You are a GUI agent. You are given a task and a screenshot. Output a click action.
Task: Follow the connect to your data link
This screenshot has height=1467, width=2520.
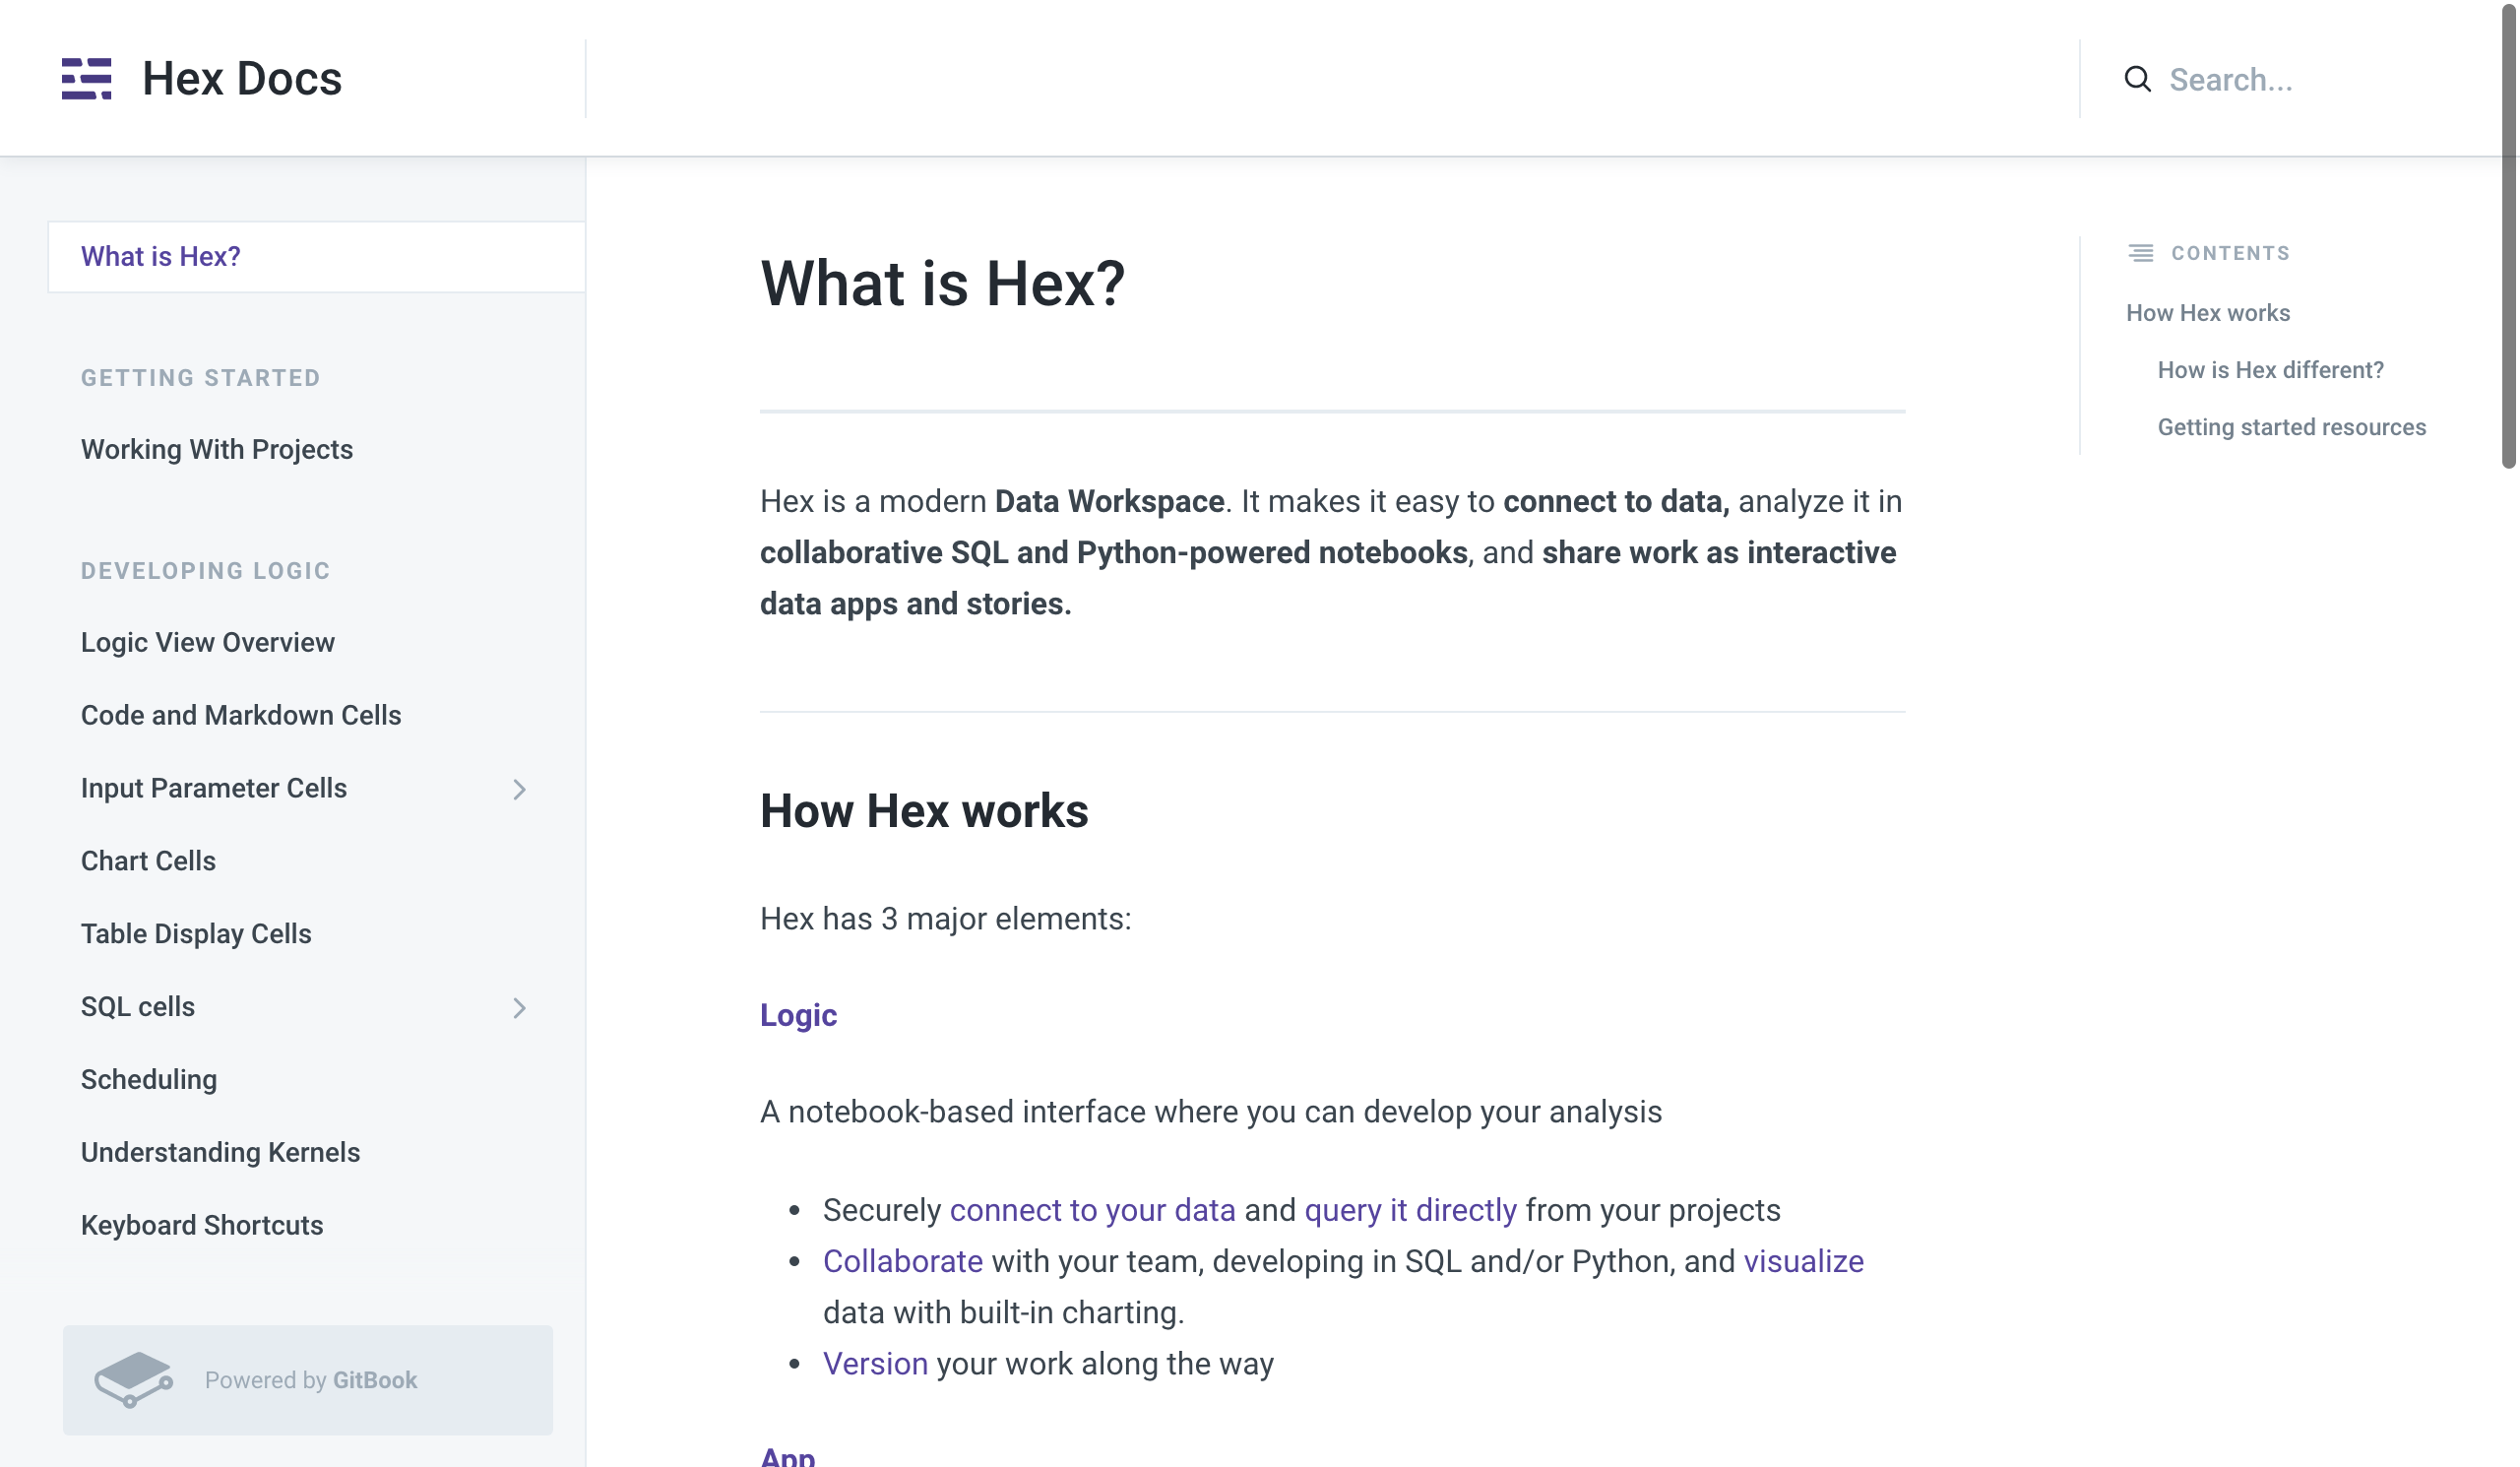coord(1092,1210)
